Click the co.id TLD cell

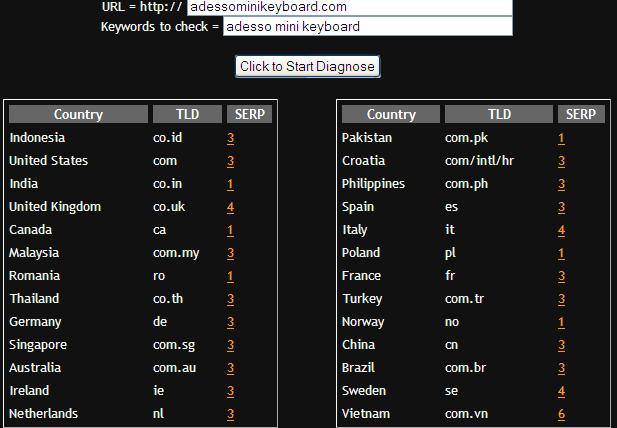pyautogui.click(x=168, y=138)
